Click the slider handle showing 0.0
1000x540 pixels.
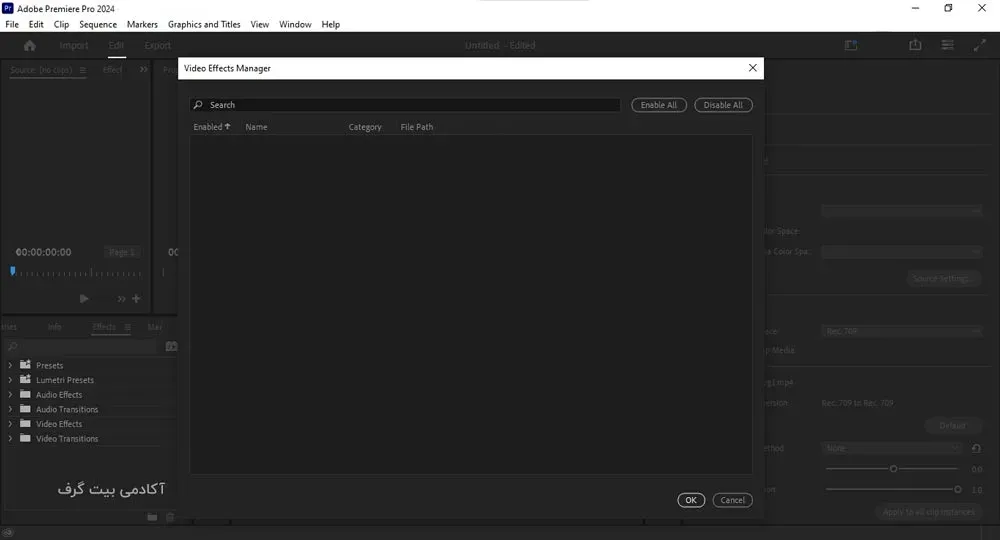[893, 469]
